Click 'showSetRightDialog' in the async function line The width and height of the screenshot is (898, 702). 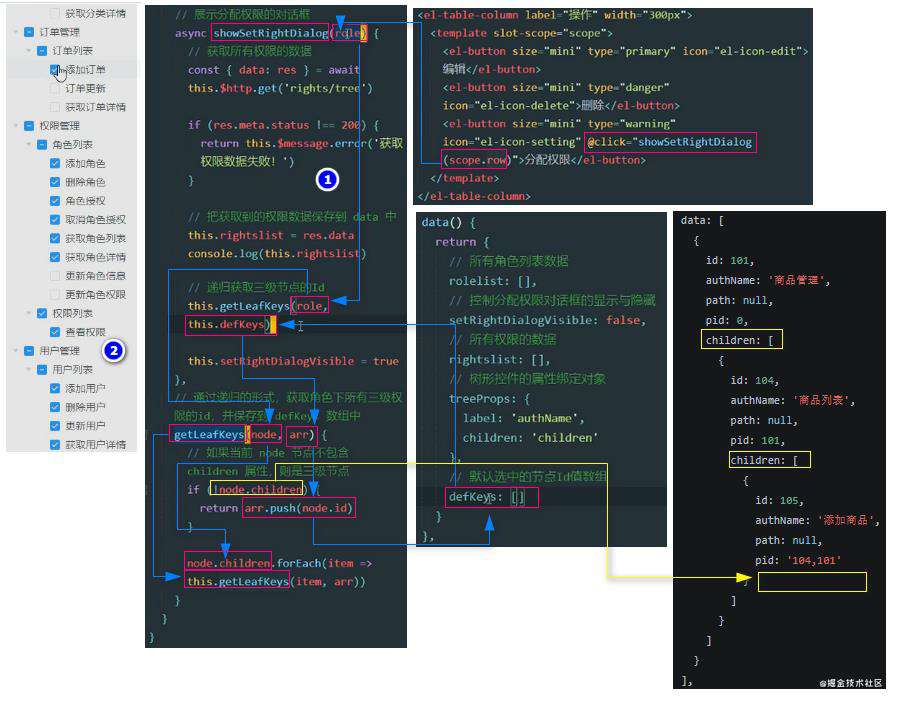tap(270, 33)
